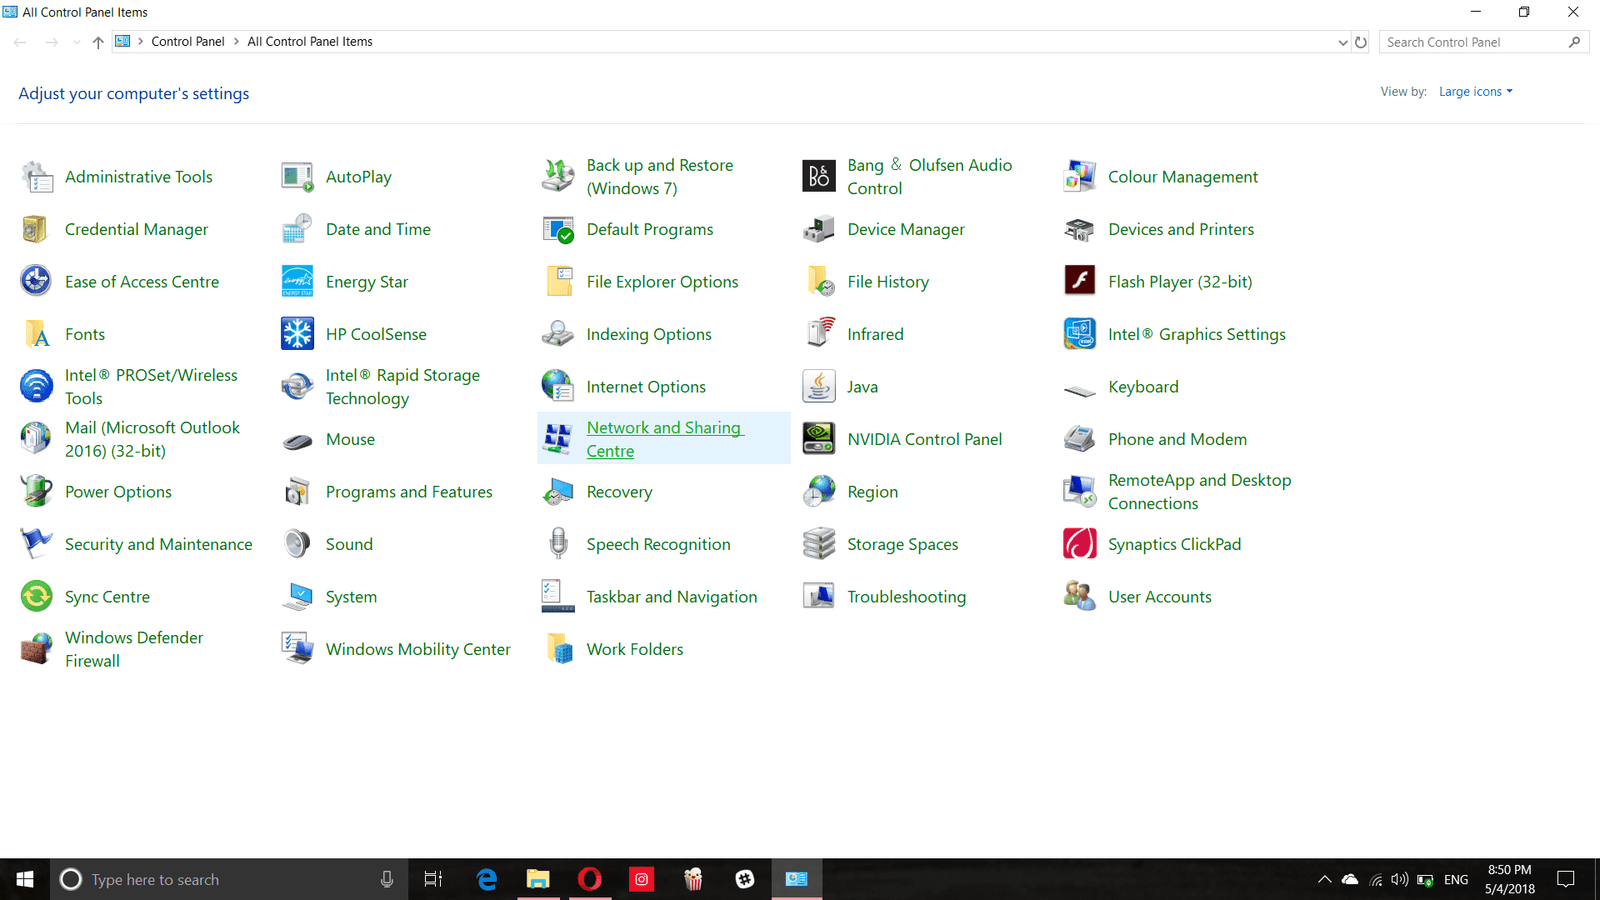Image resolution: width=1600 pixels, height=900 pixels.
Task: Click the Back up and Restore icon
Action: click(x=558, y=177)
